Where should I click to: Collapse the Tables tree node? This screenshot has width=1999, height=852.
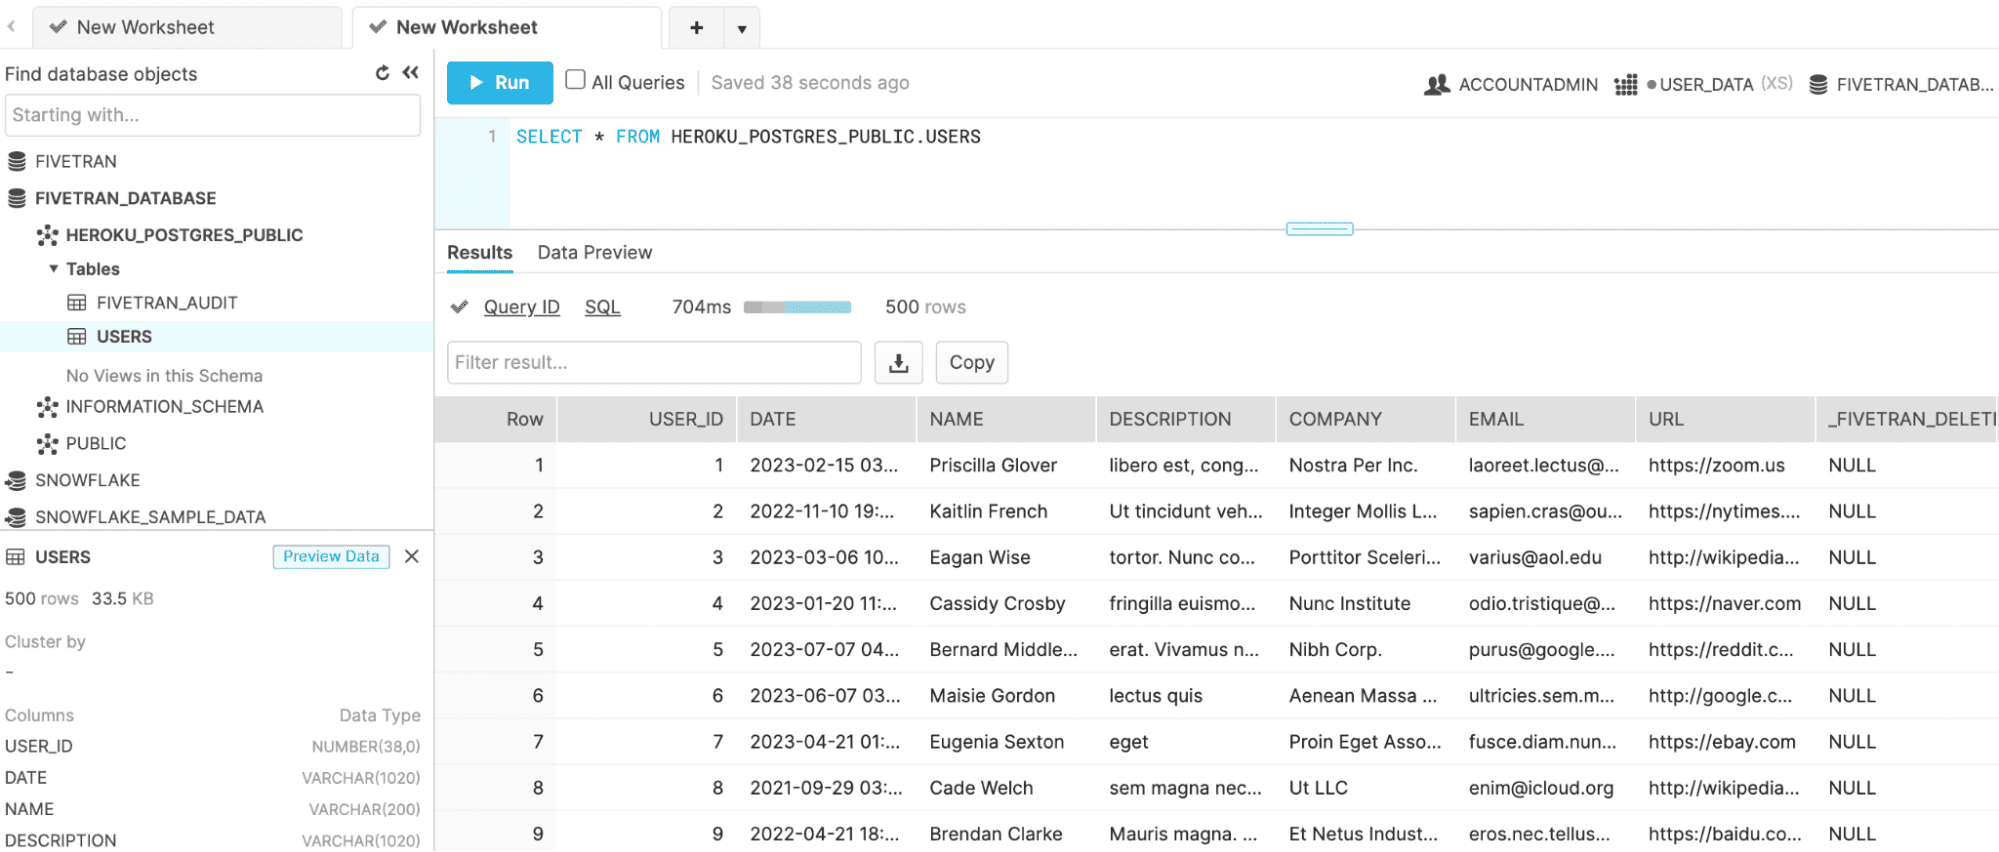coord(53,269)
